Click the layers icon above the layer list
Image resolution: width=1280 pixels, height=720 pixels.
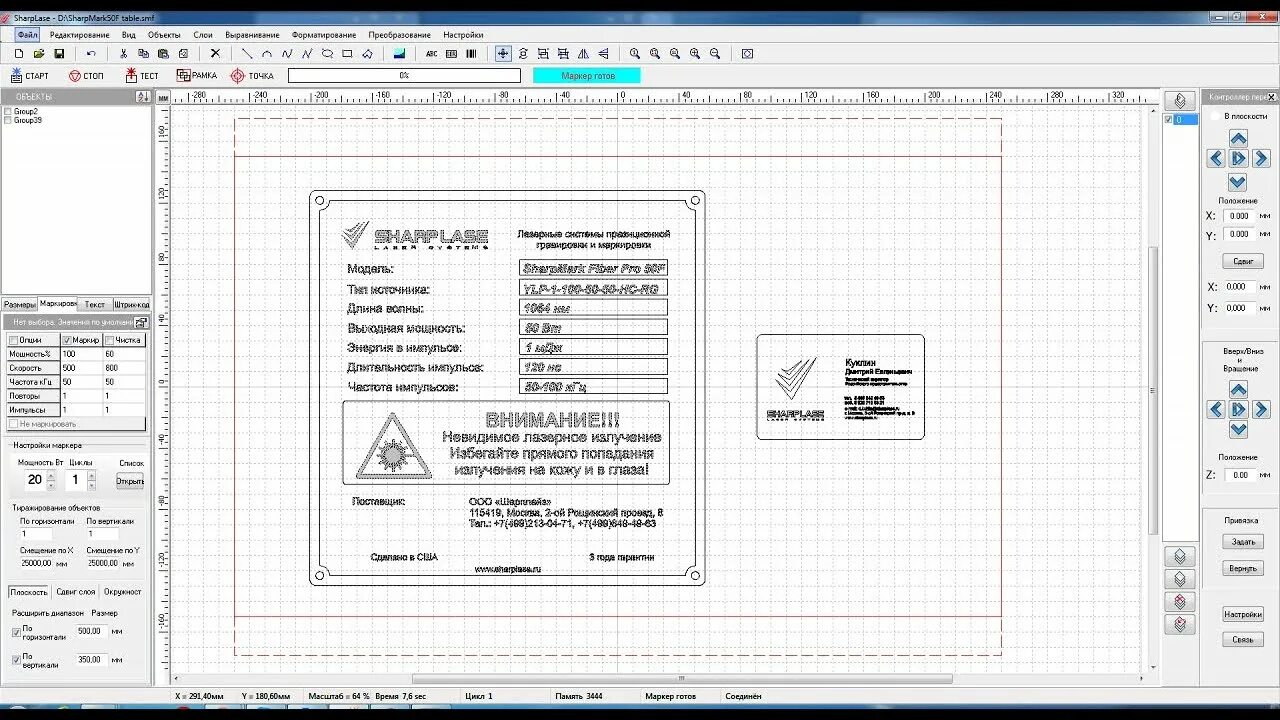point(1180,100)
